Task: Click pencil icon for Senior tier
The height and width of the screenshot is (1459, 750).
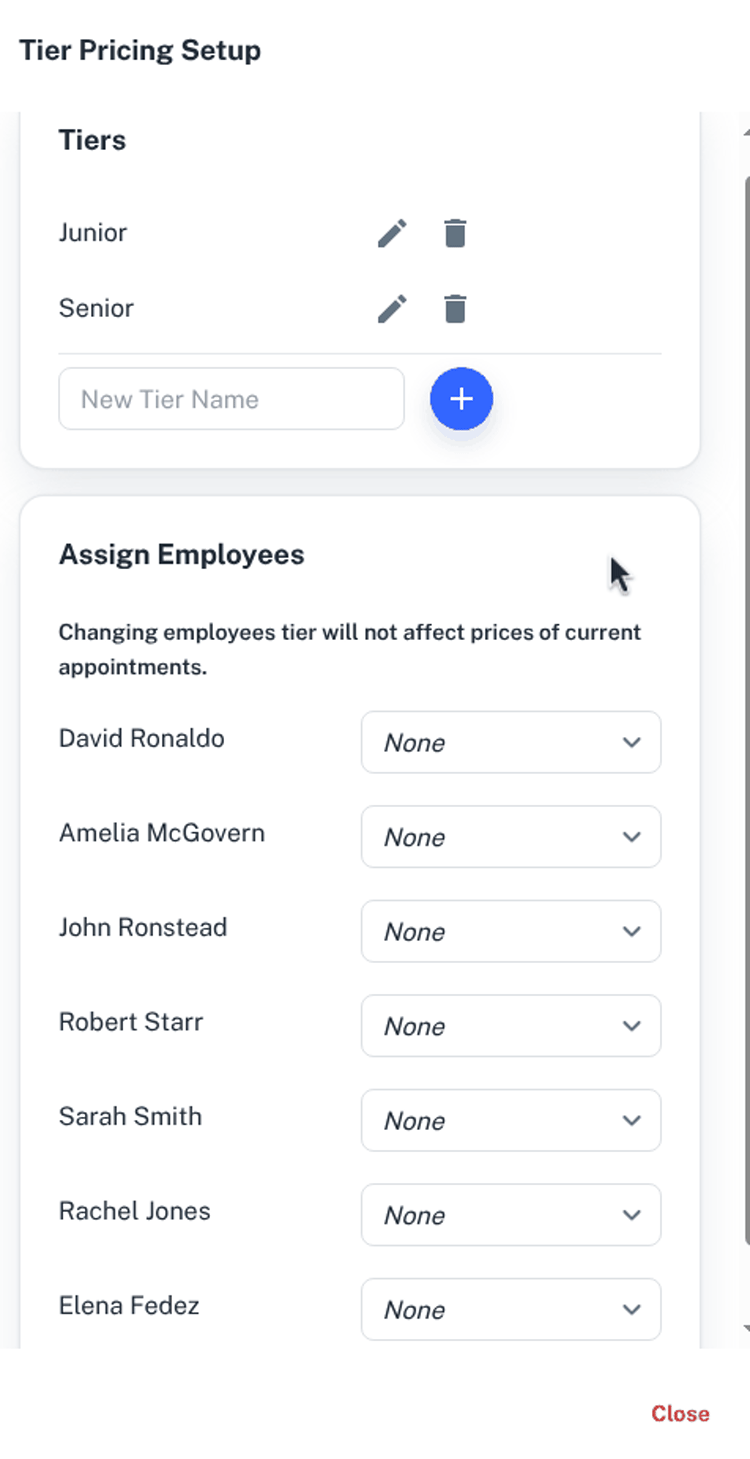Action: 392,308
